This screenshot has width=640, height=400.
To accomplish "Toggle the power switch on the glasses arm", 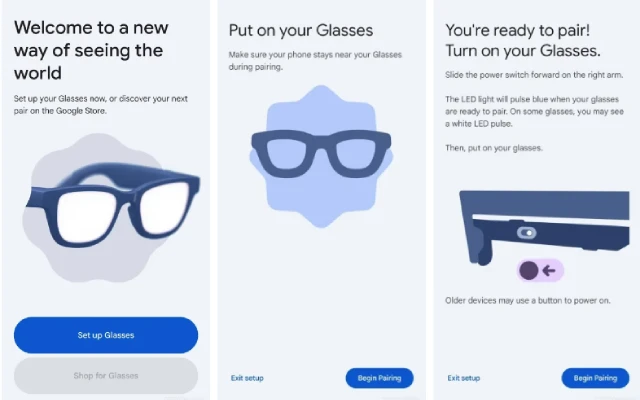I will pos(527,233).
